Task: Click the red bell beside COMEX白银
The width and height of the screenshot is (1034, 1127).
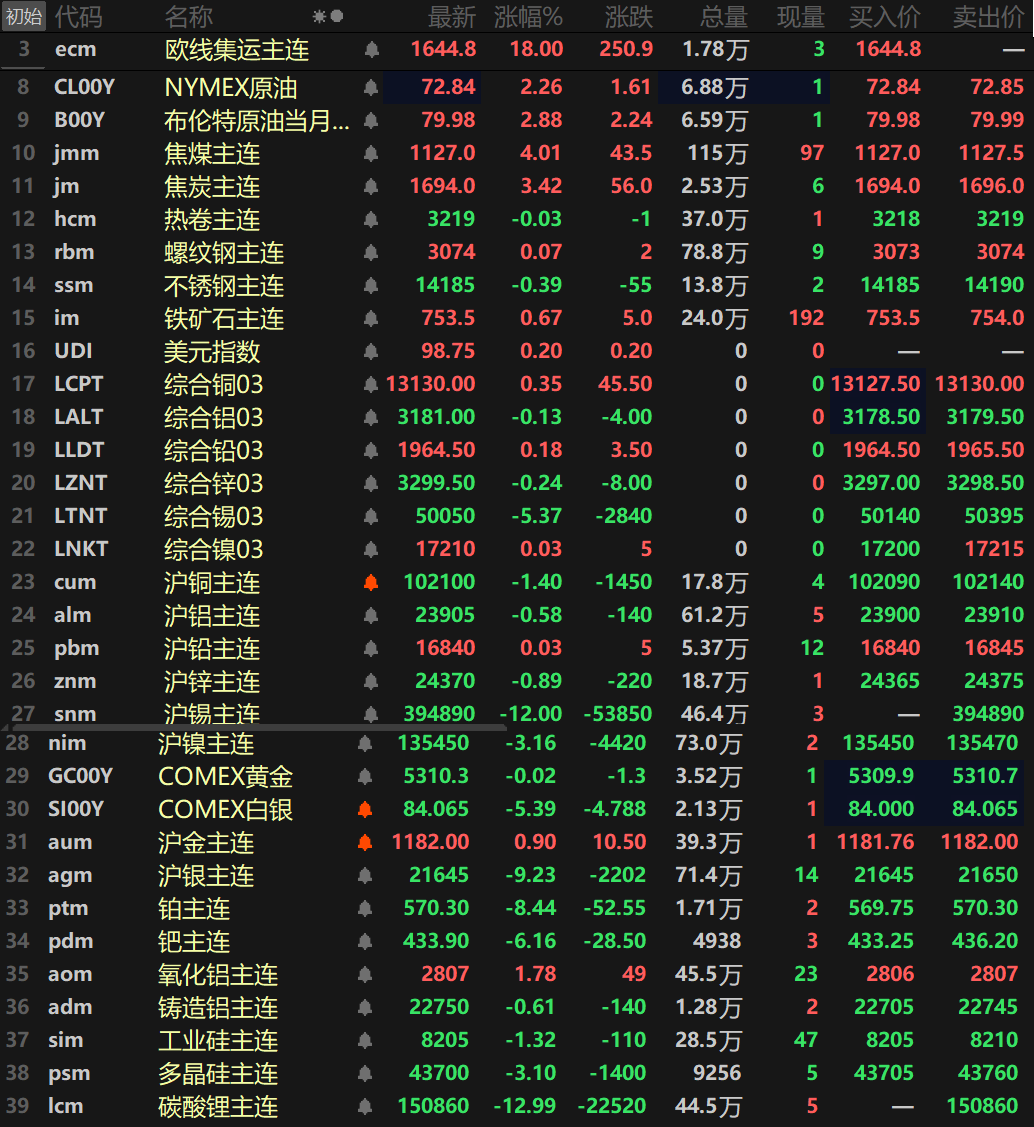Action: [x=365, y=809]
